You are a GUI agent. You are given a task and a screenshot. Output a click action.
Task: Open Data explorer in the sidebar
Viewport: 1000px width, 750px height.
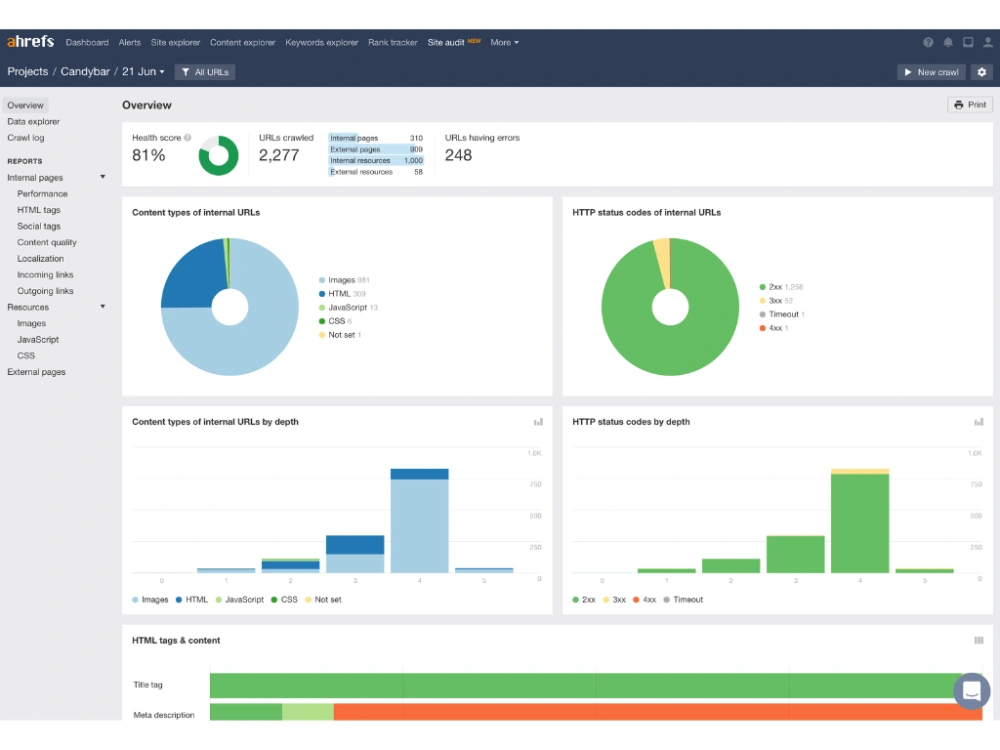33,121
